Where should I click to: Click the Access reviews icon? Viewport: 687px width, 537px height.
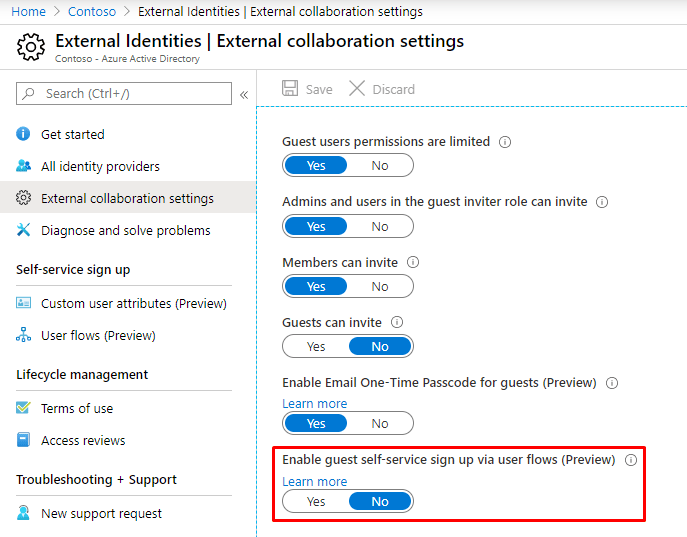[x=24, y=440]
